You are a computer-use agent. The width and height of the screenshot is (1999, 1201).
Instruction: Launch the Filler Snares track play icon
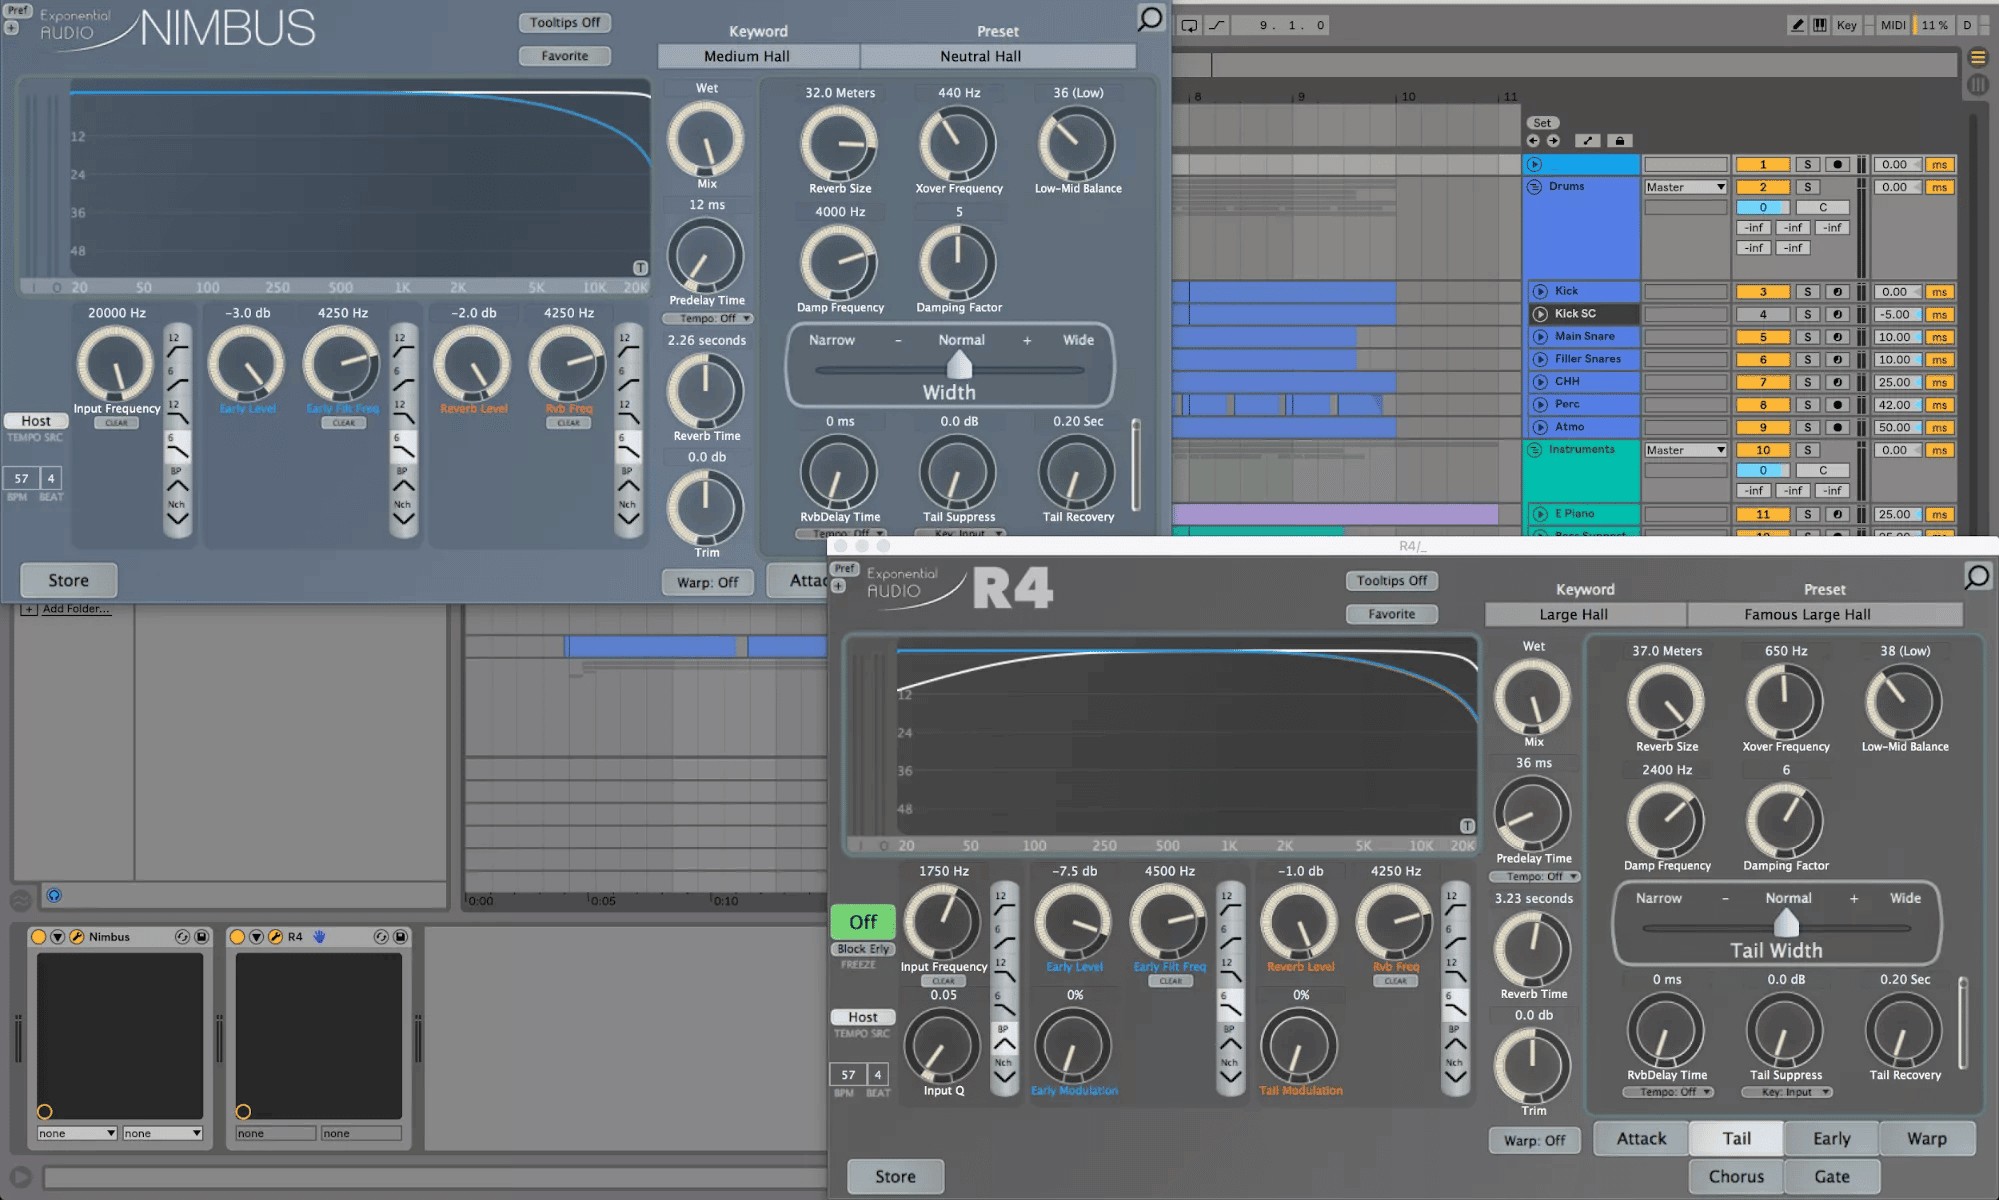click(x=1540, y=360)
